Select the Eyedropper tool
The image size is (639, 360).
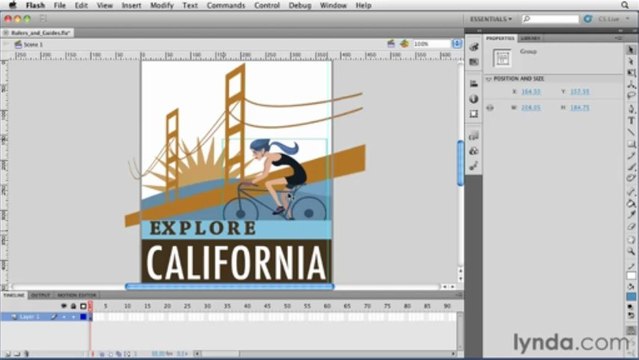[x=631, y=215]
